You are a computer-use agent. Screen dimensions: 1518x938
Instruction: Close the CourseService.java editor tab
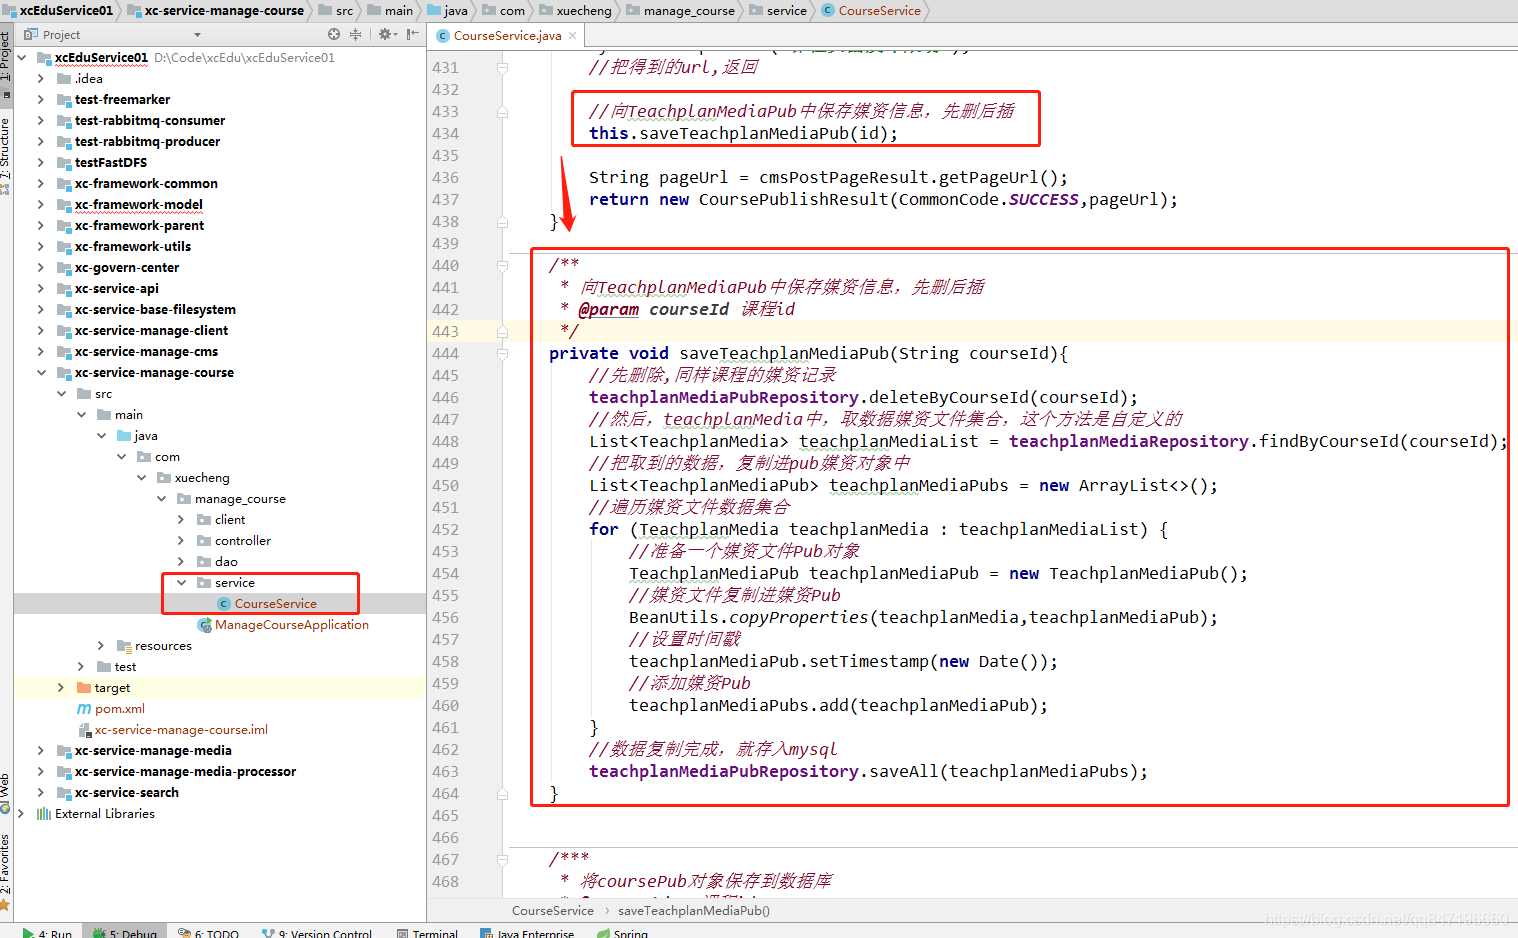click(x=572, y=36)
